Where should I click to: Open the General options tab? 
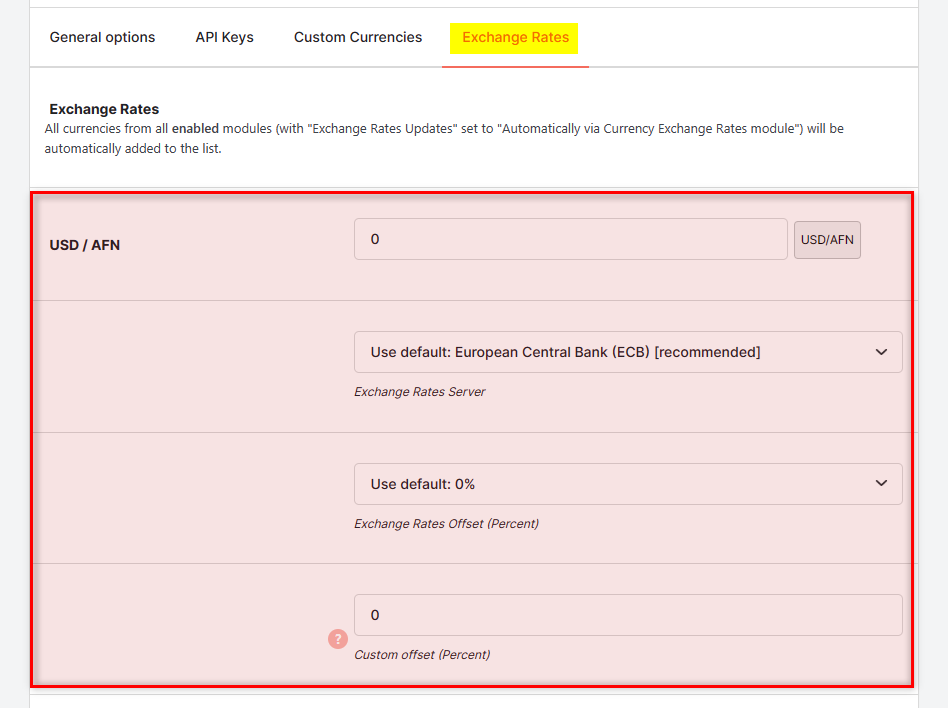(102, 37)
